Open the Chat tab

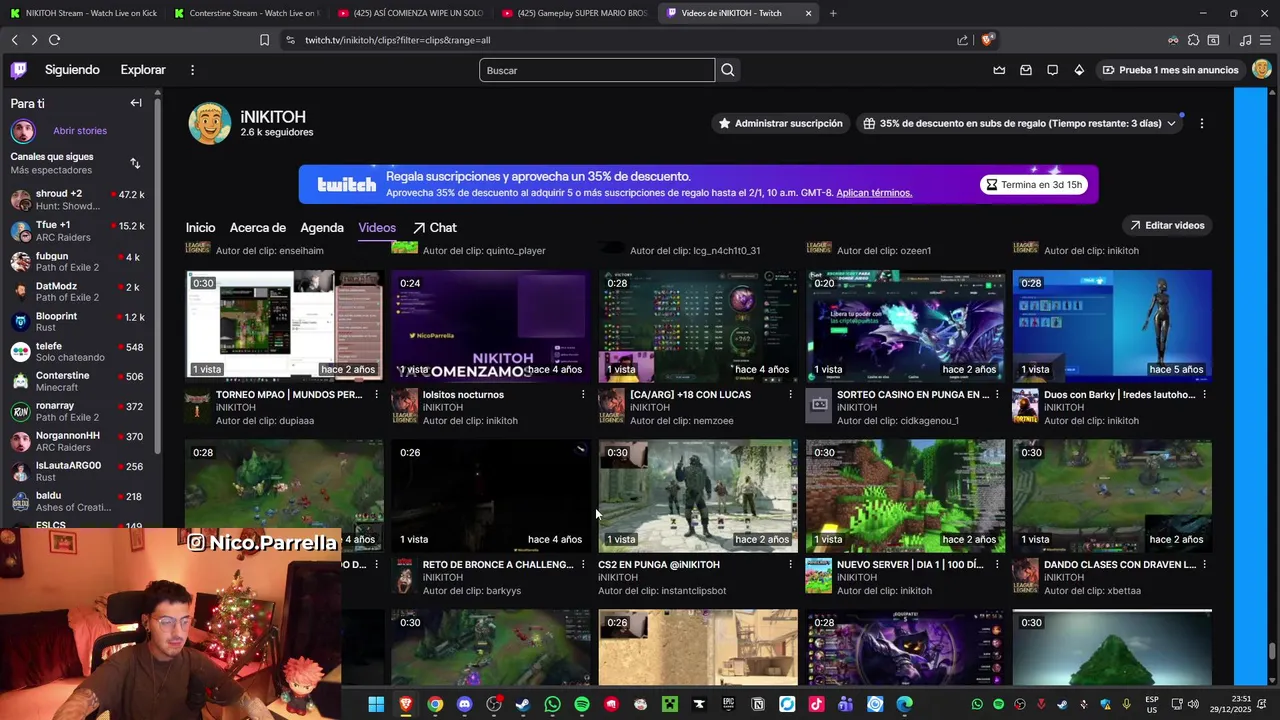pos(434,228)
